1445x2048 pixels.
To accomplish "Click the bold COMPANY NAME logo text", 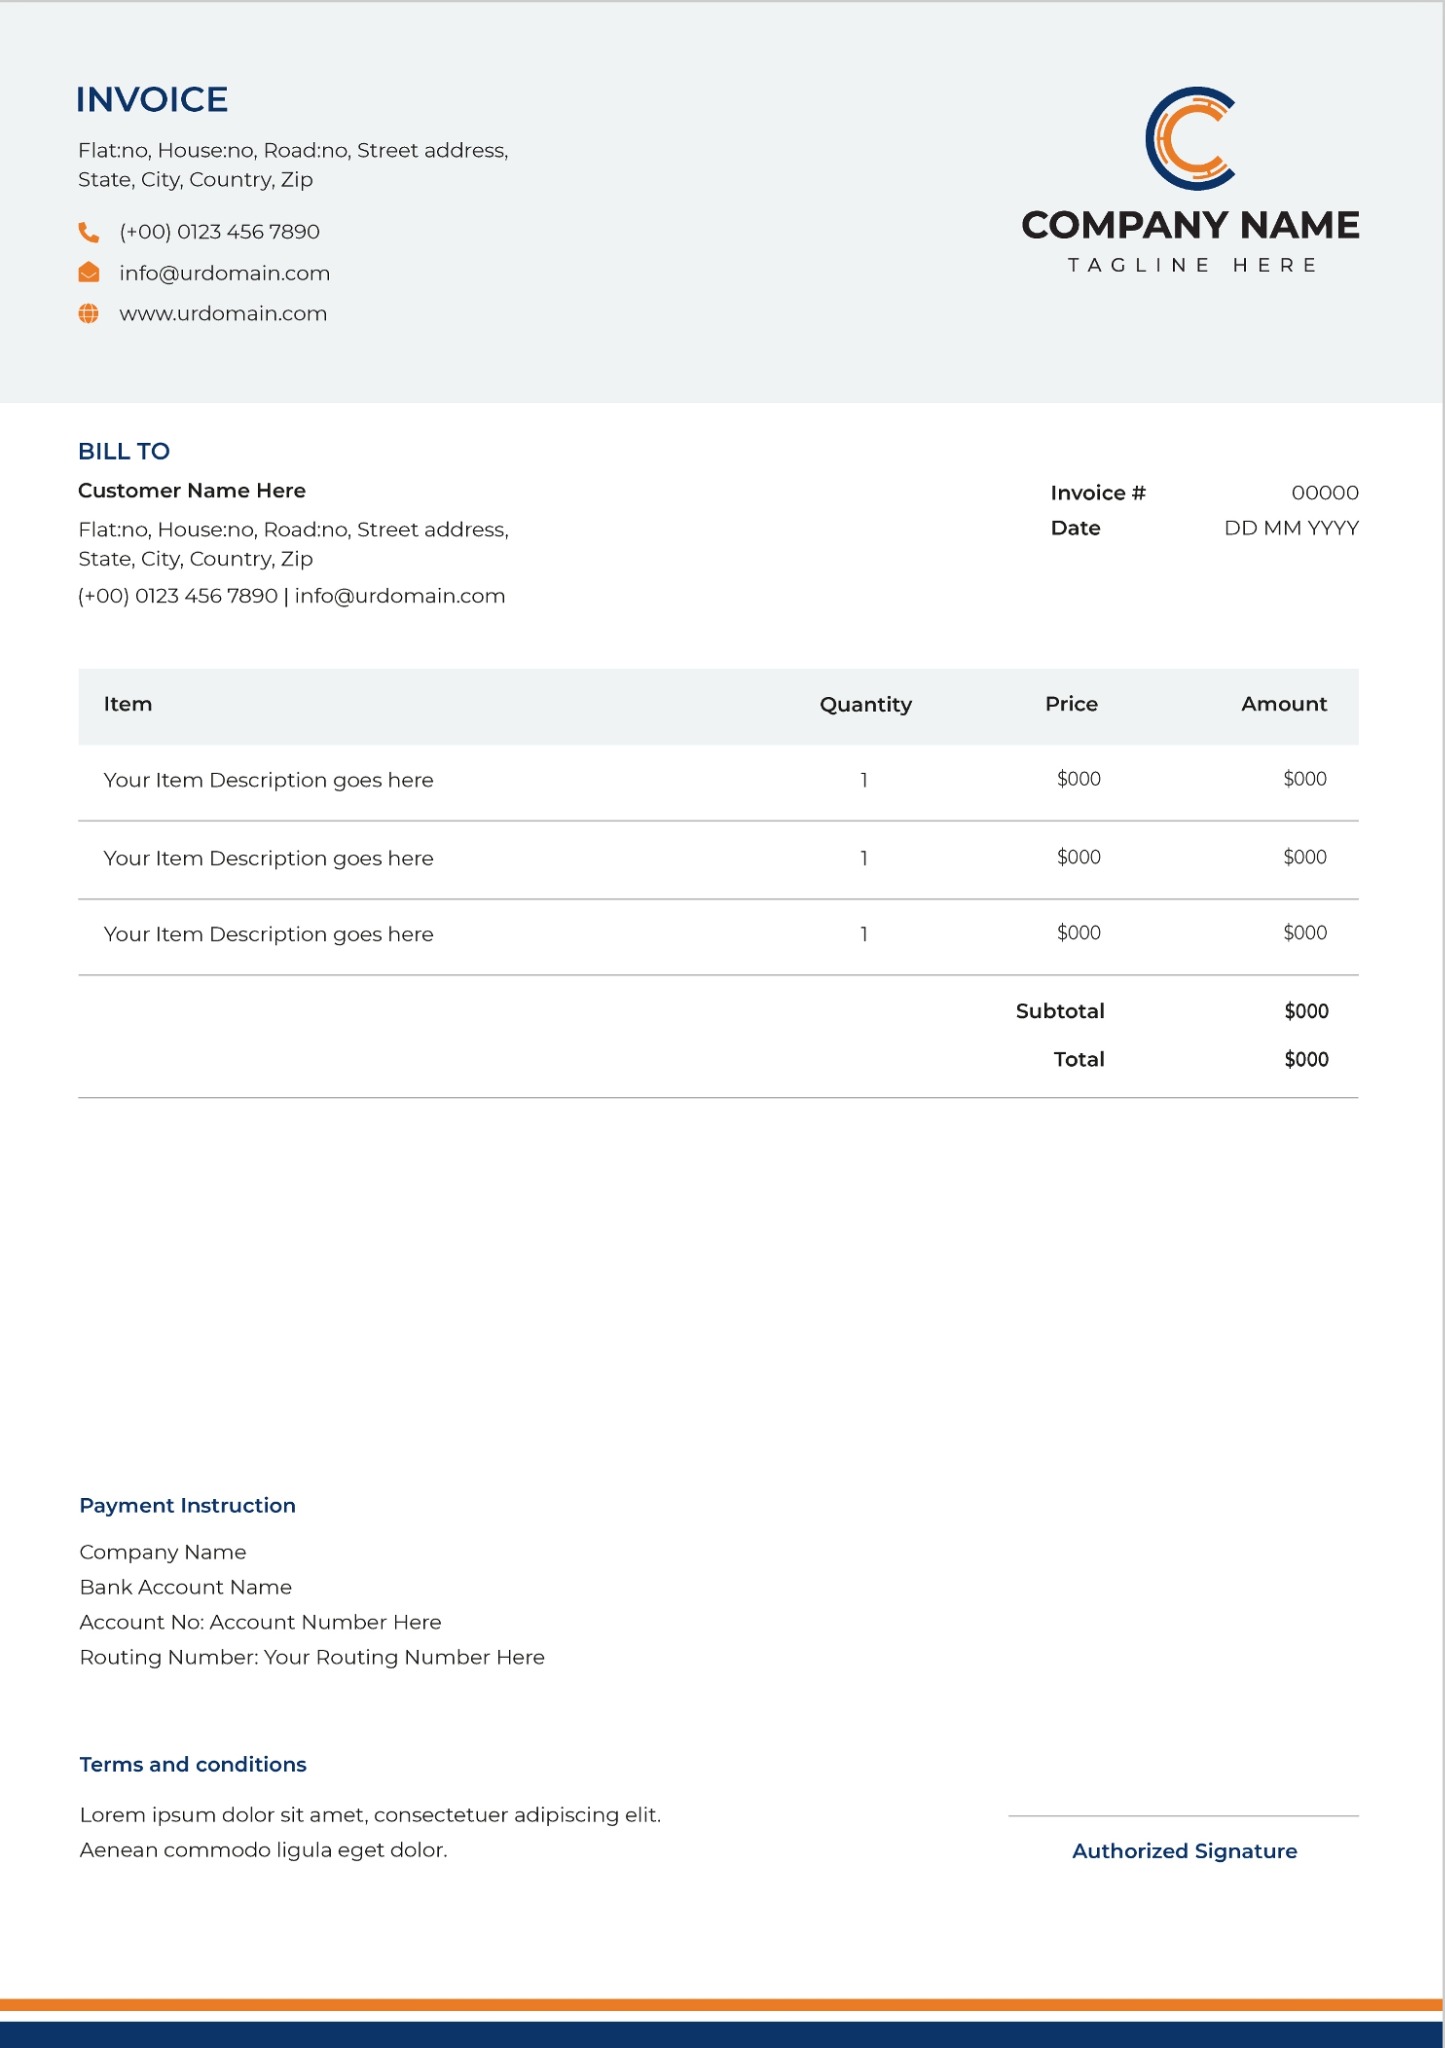I will pos(1190,225).
